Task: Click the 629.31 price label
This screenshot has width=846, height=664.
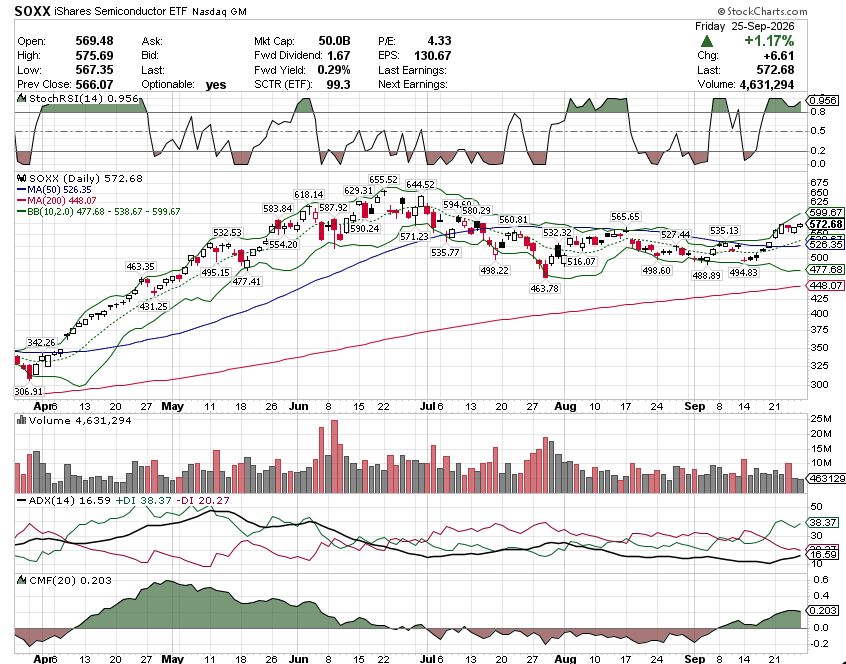Action: (358, 190)
